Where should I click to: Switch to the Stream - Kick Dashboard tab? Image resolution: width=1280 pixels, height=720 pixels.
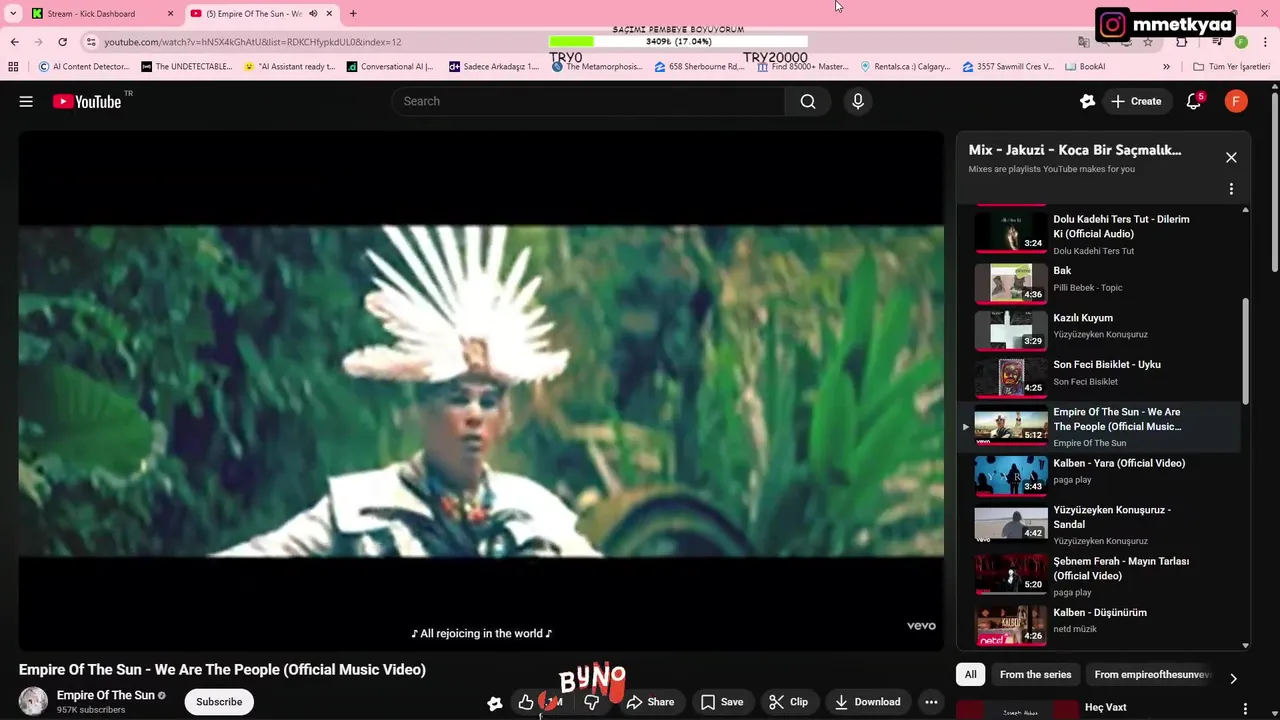click(102, 14)
